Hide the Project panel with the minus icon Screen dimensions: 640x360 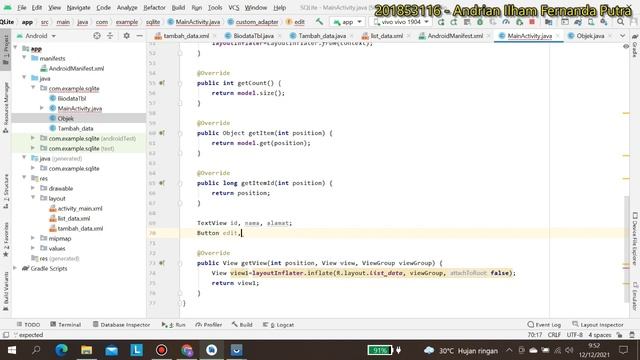click(x=140, y=36)
